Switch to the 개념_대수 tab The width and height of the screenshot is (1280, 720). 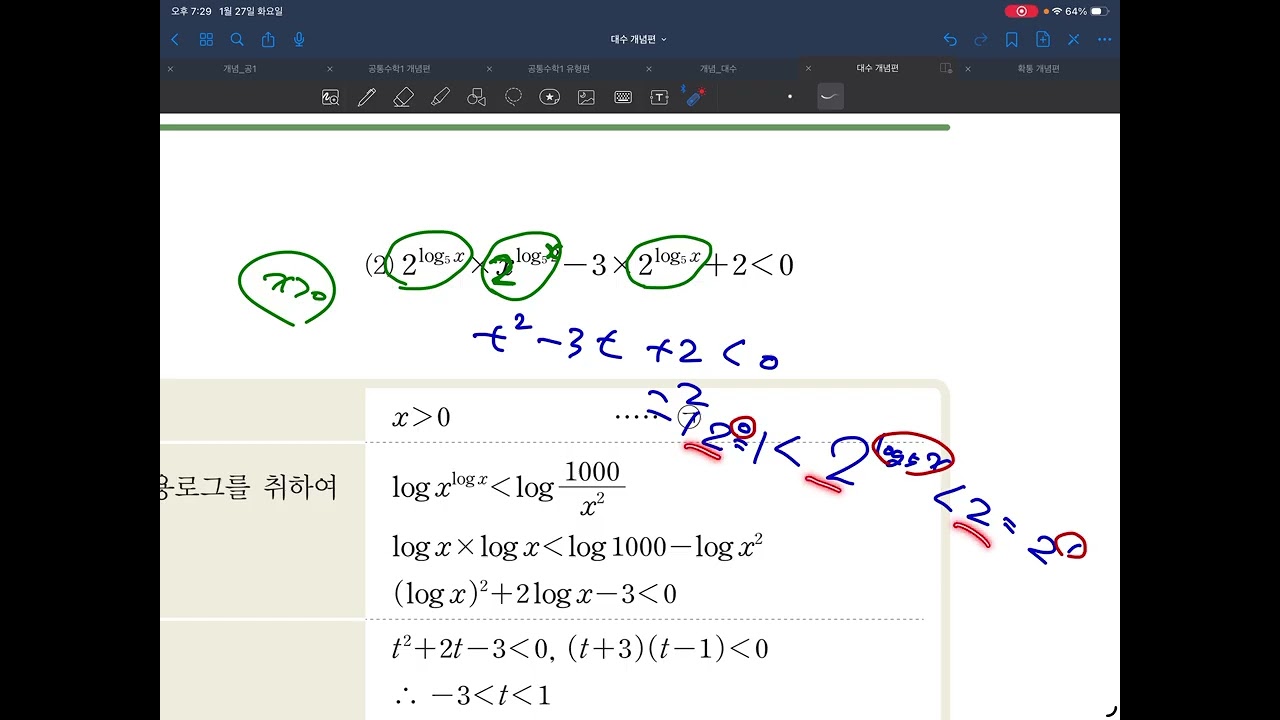pyautogui.click(x=718, y=69)
